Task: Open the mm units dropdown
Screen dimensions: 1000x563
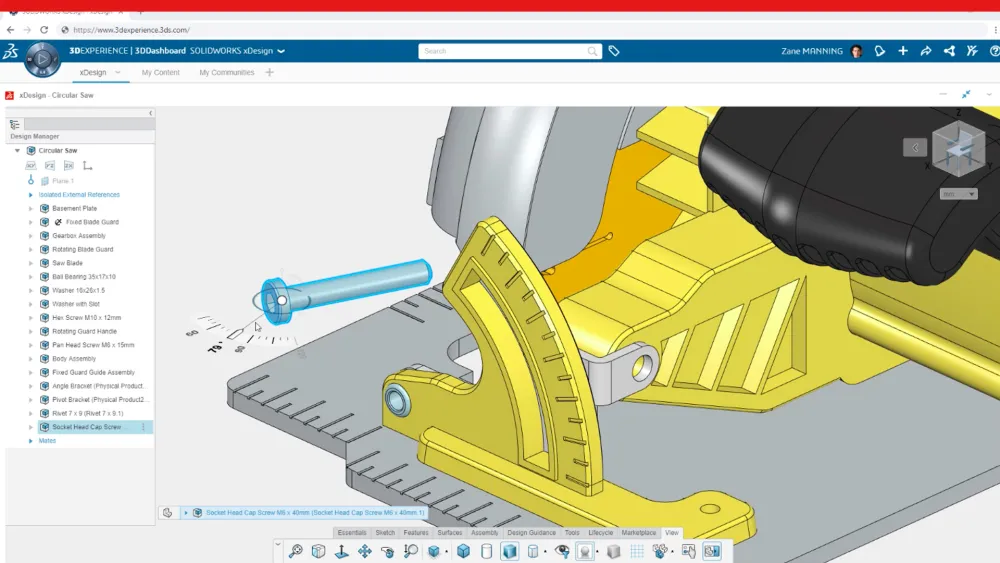Action: pos(959,194)
